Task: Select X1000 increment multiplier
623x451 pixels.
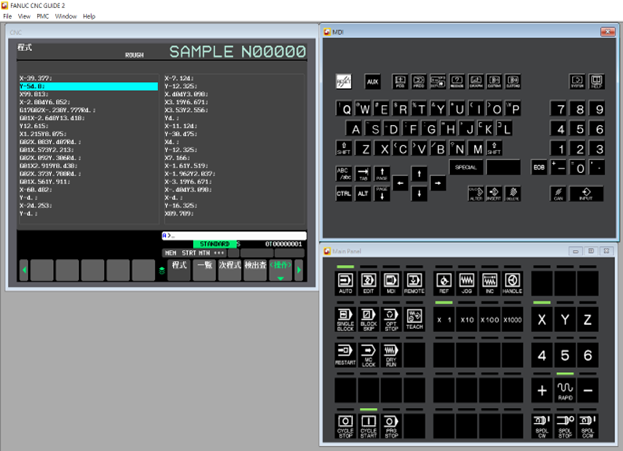Action: coord(513,319)
